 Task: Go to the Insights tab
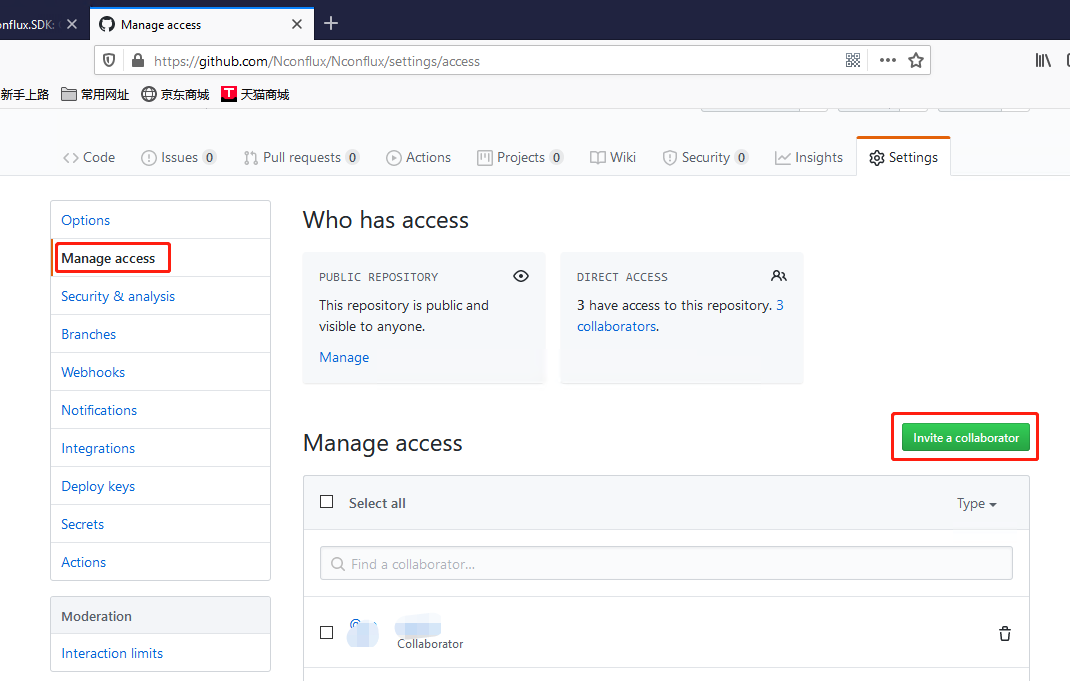coord(809,157)
